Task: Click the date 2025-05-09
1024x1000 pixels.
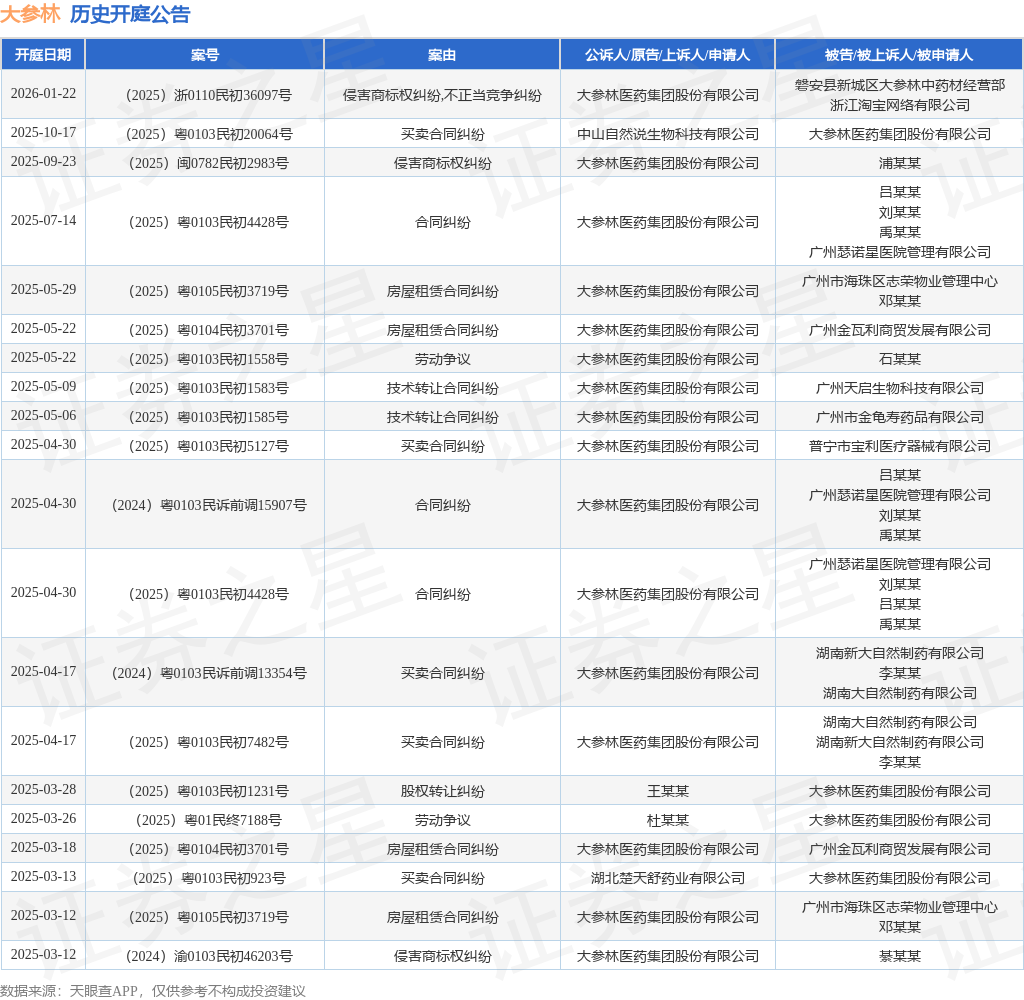Action: [43, 387]
